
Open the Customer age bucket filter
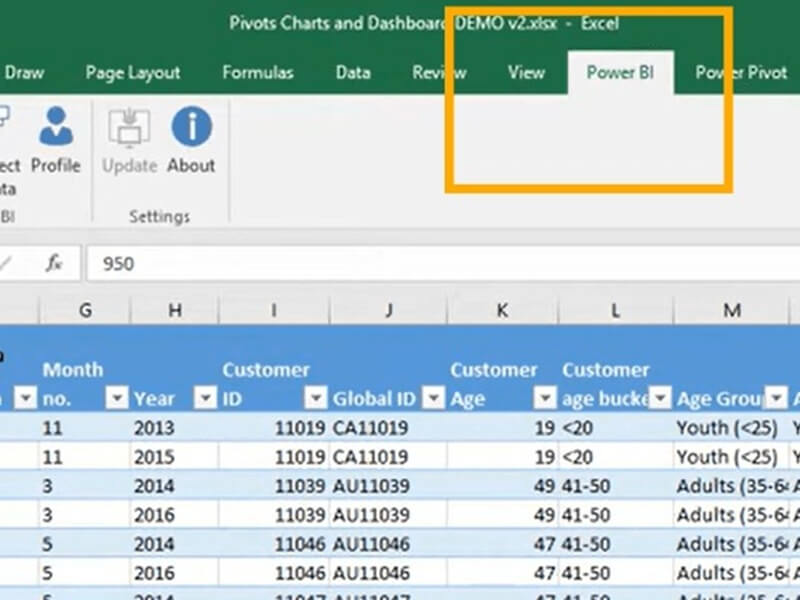tap(660, 397)
